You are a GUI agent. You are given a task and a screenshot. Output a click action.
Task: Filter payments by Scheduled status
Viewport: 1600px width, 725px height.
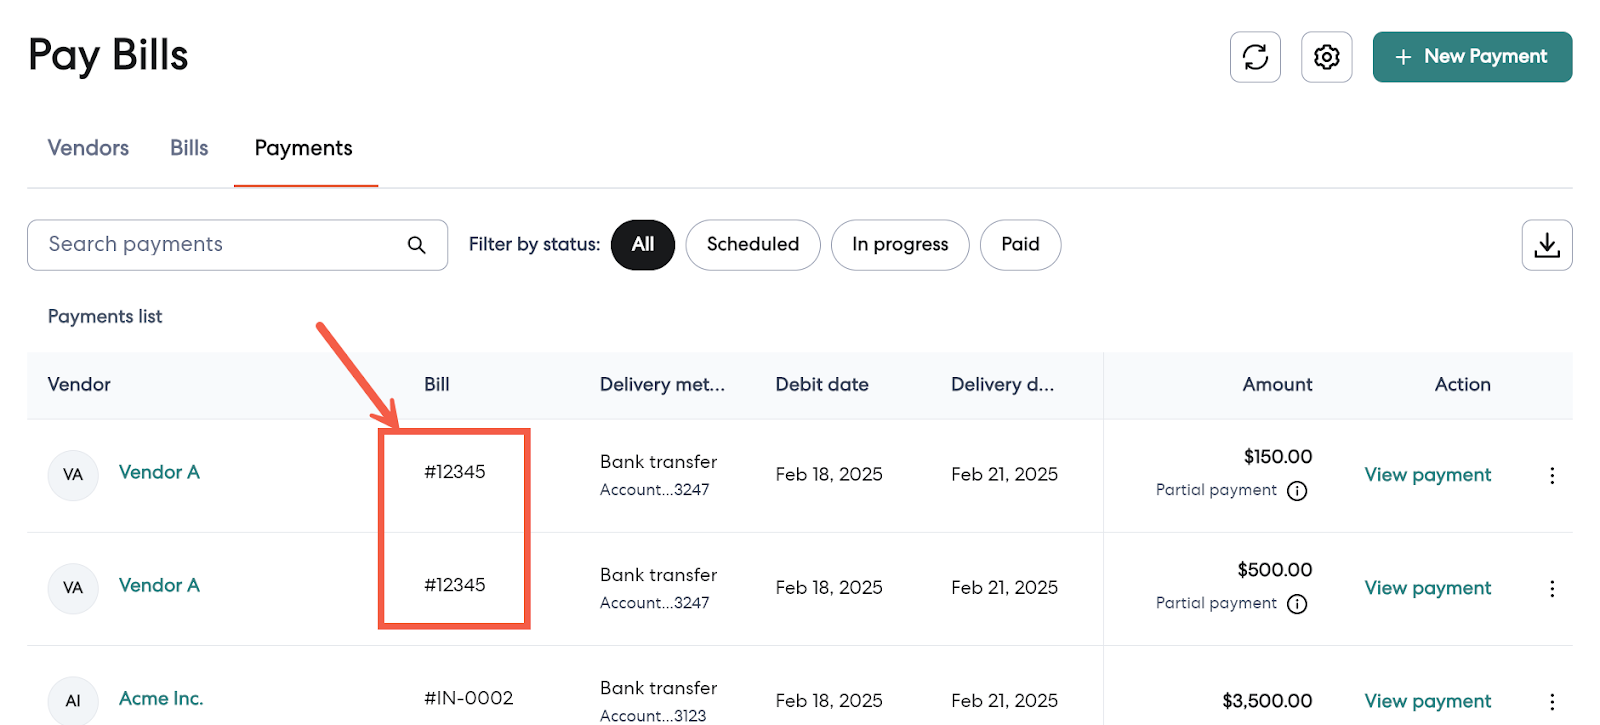pyautogui.click(x=752, y=245)
